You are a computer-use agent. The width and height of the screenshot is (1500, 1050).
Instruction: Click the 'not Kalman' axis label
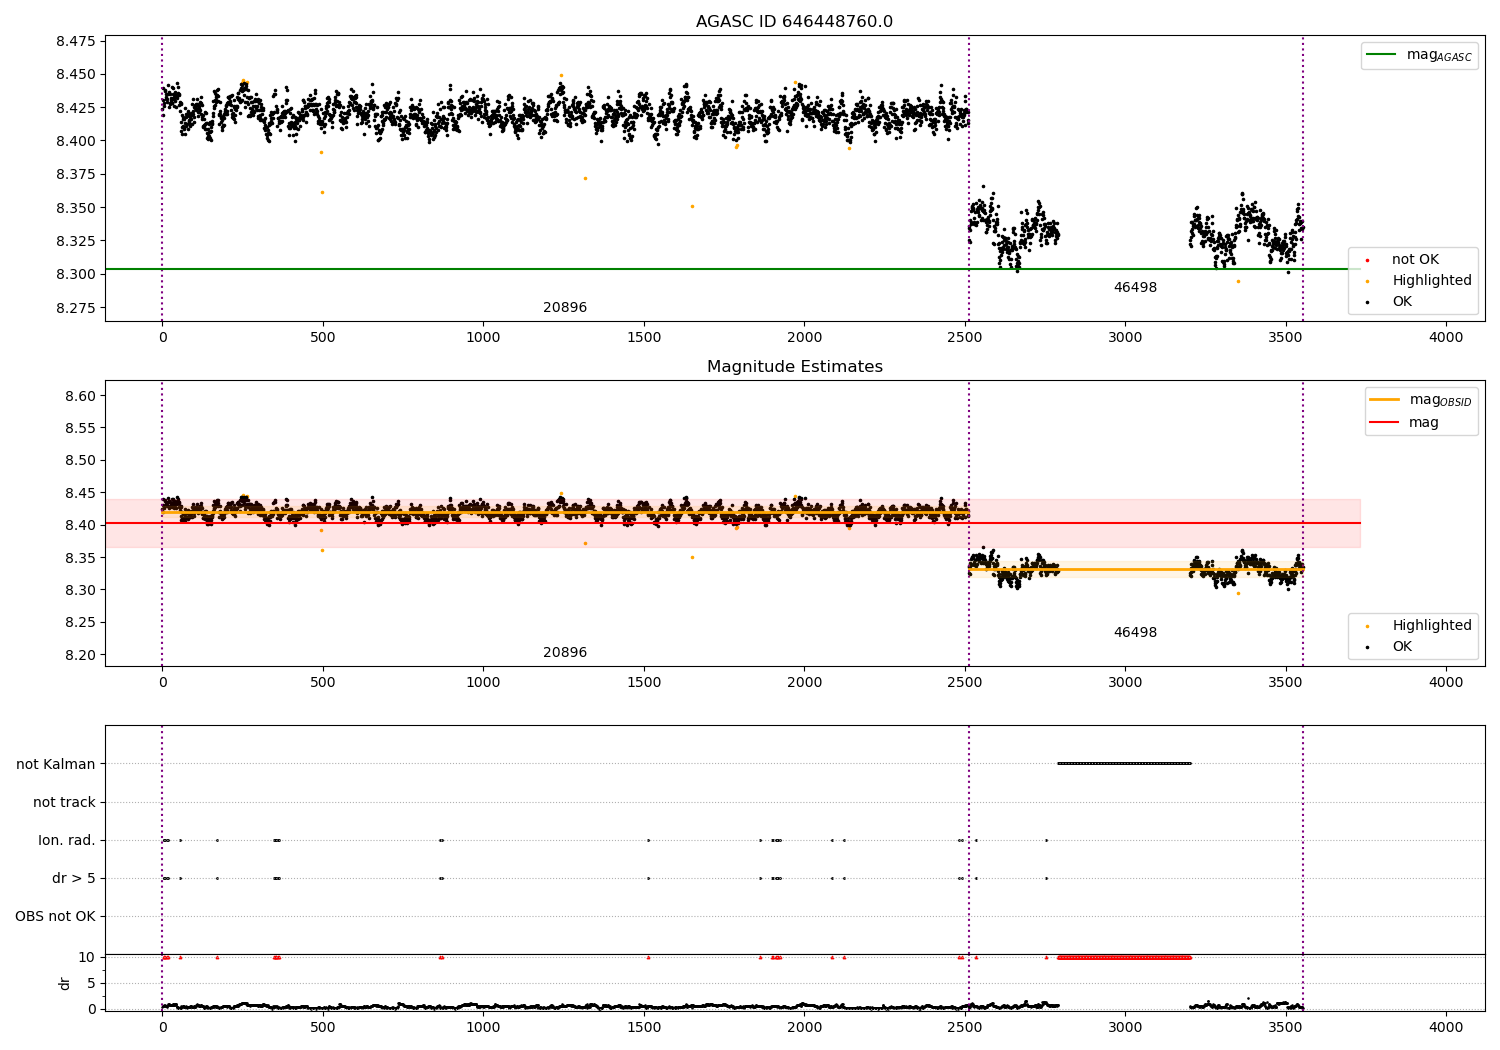[56, 764]
